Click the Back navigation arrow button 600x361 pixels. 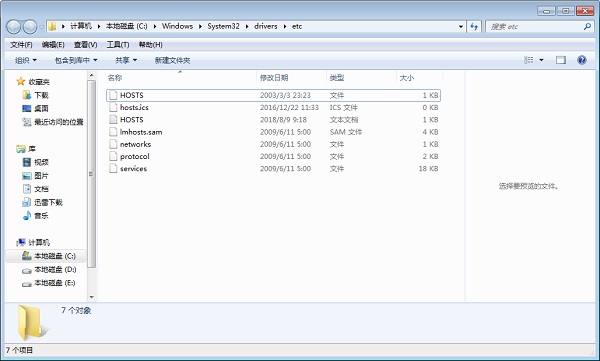pyautogui.click(x=13, y=27)
